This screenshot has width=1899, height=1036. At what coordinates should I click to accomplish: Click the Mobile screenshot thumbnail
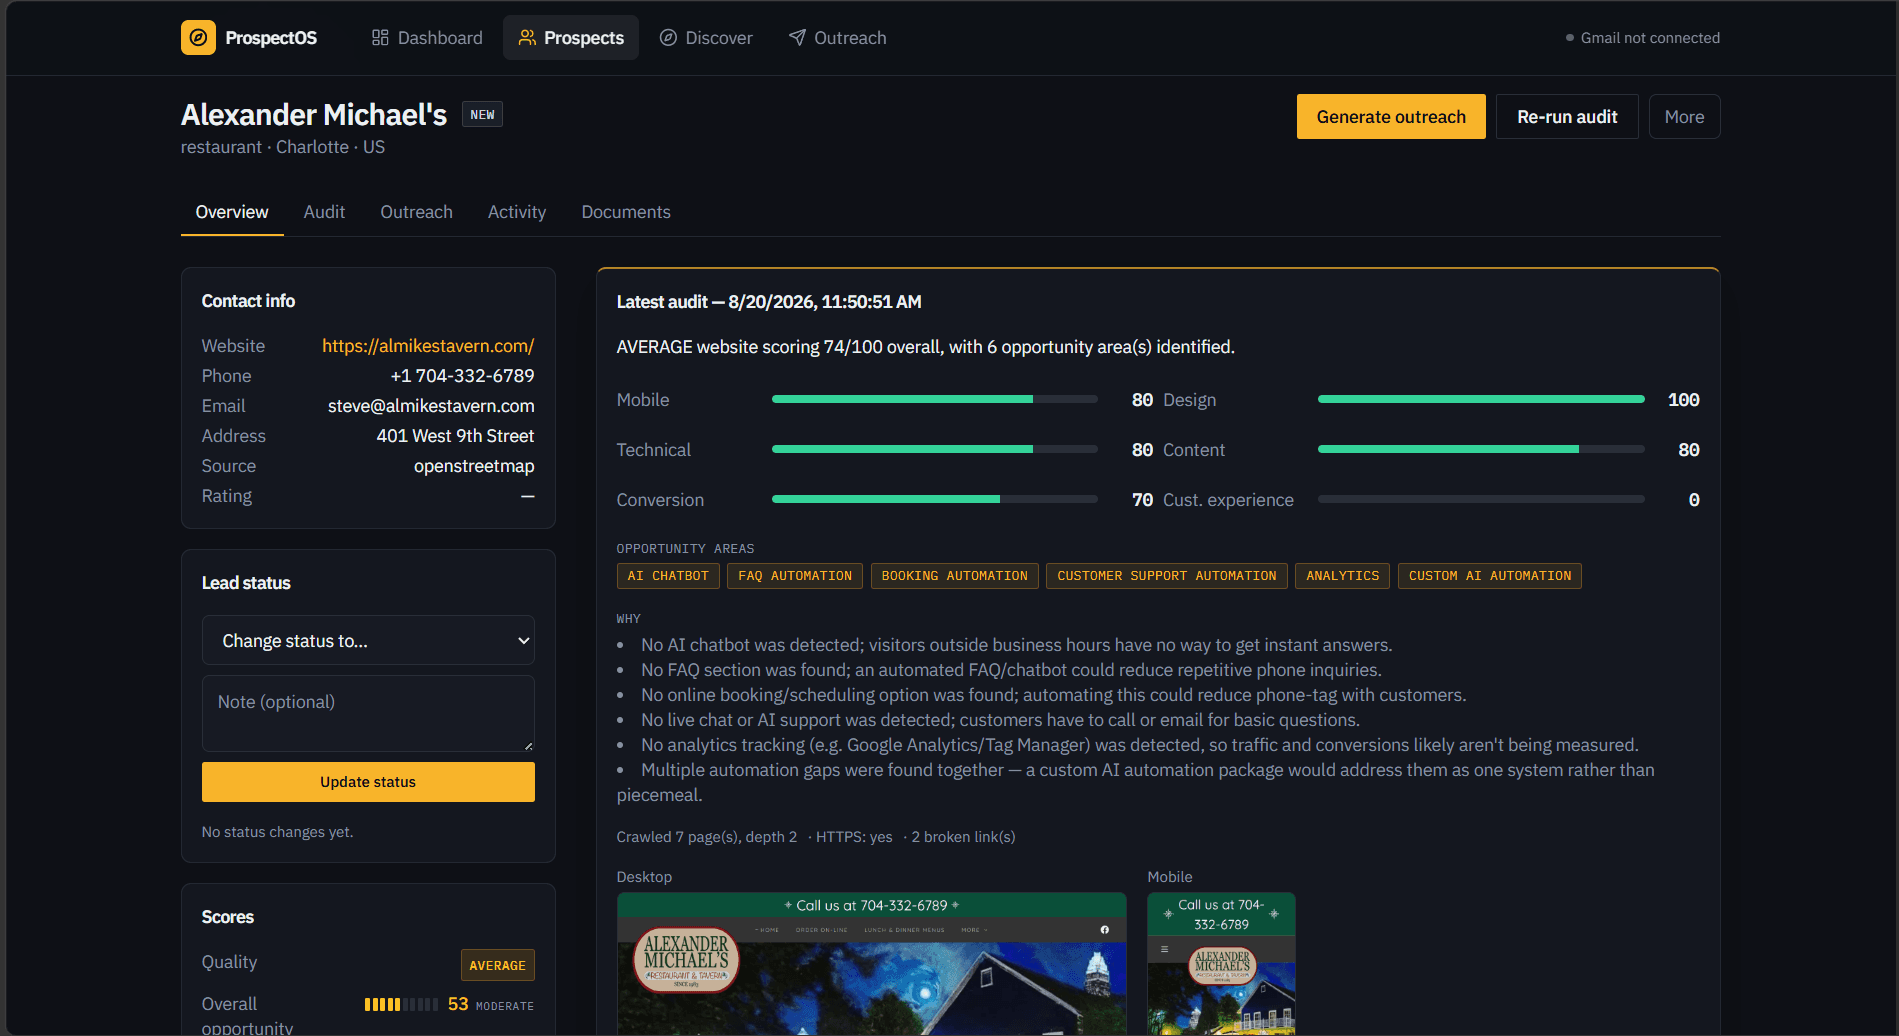tap(1221, 964)
